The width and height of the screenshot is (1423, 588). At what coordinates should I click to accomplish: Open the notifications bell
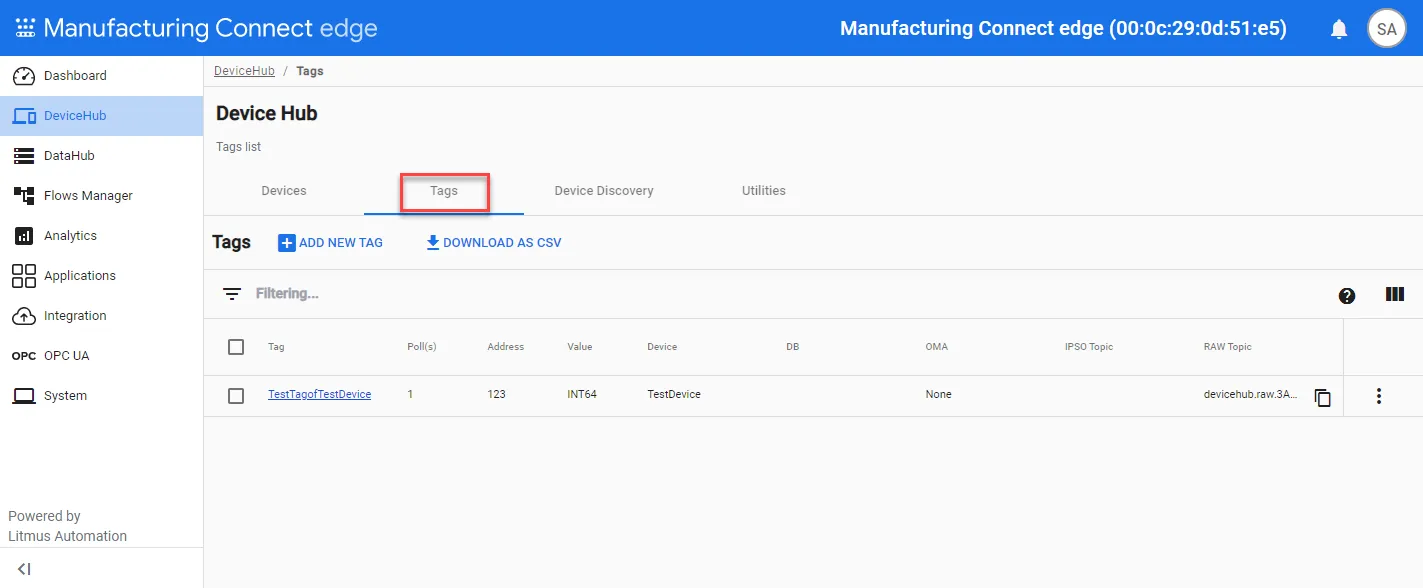tap(1339, 29)
